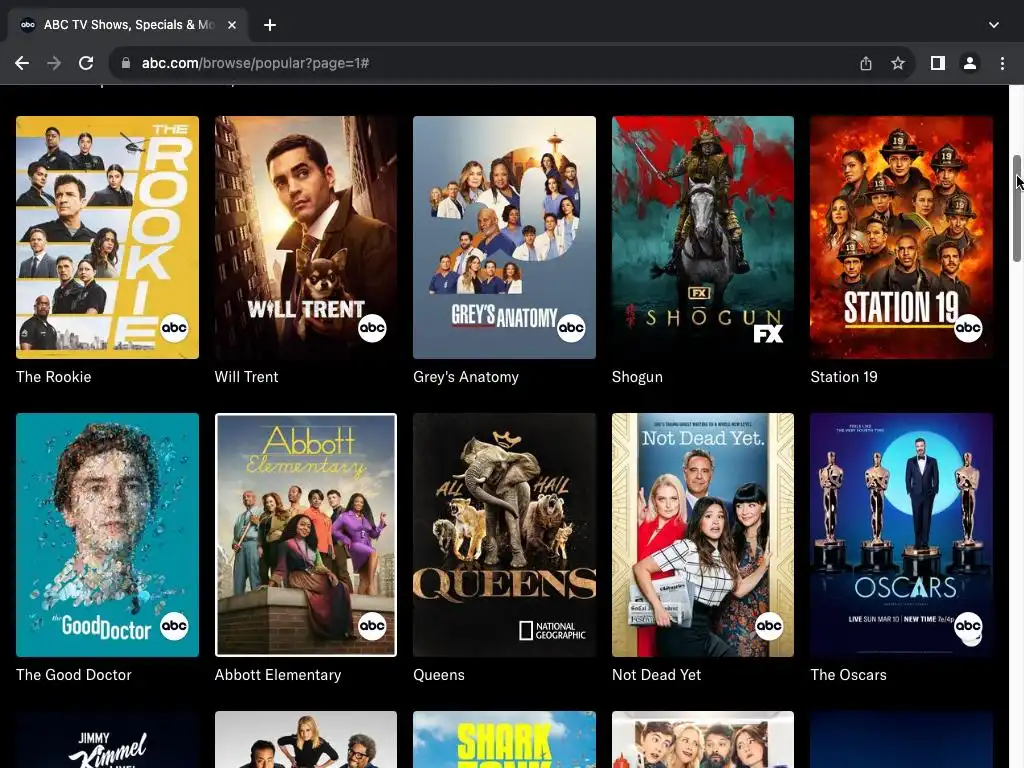1024x768 pixels.
Task: Click 'Queens' title text
Action: coord(439,675)
